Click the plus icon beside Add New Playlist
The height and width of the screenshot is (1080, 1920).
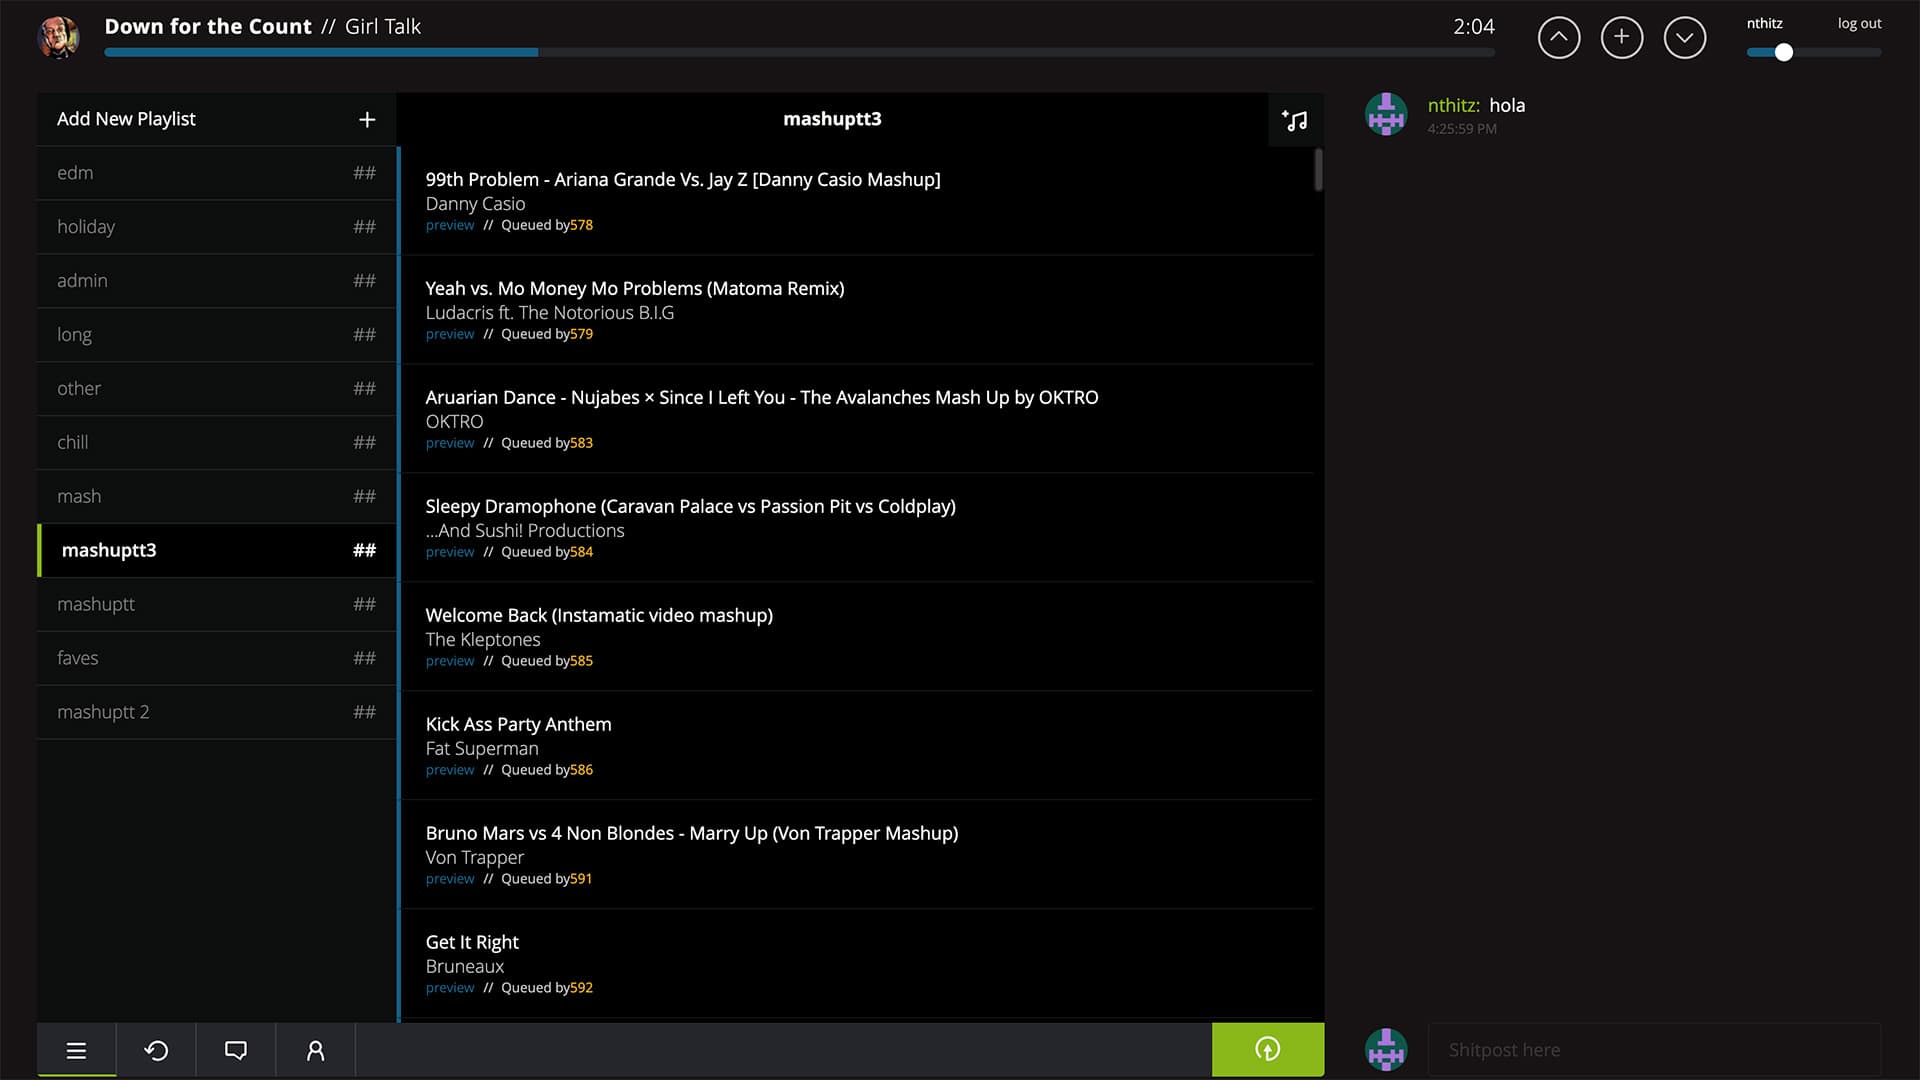click(367, 118)
